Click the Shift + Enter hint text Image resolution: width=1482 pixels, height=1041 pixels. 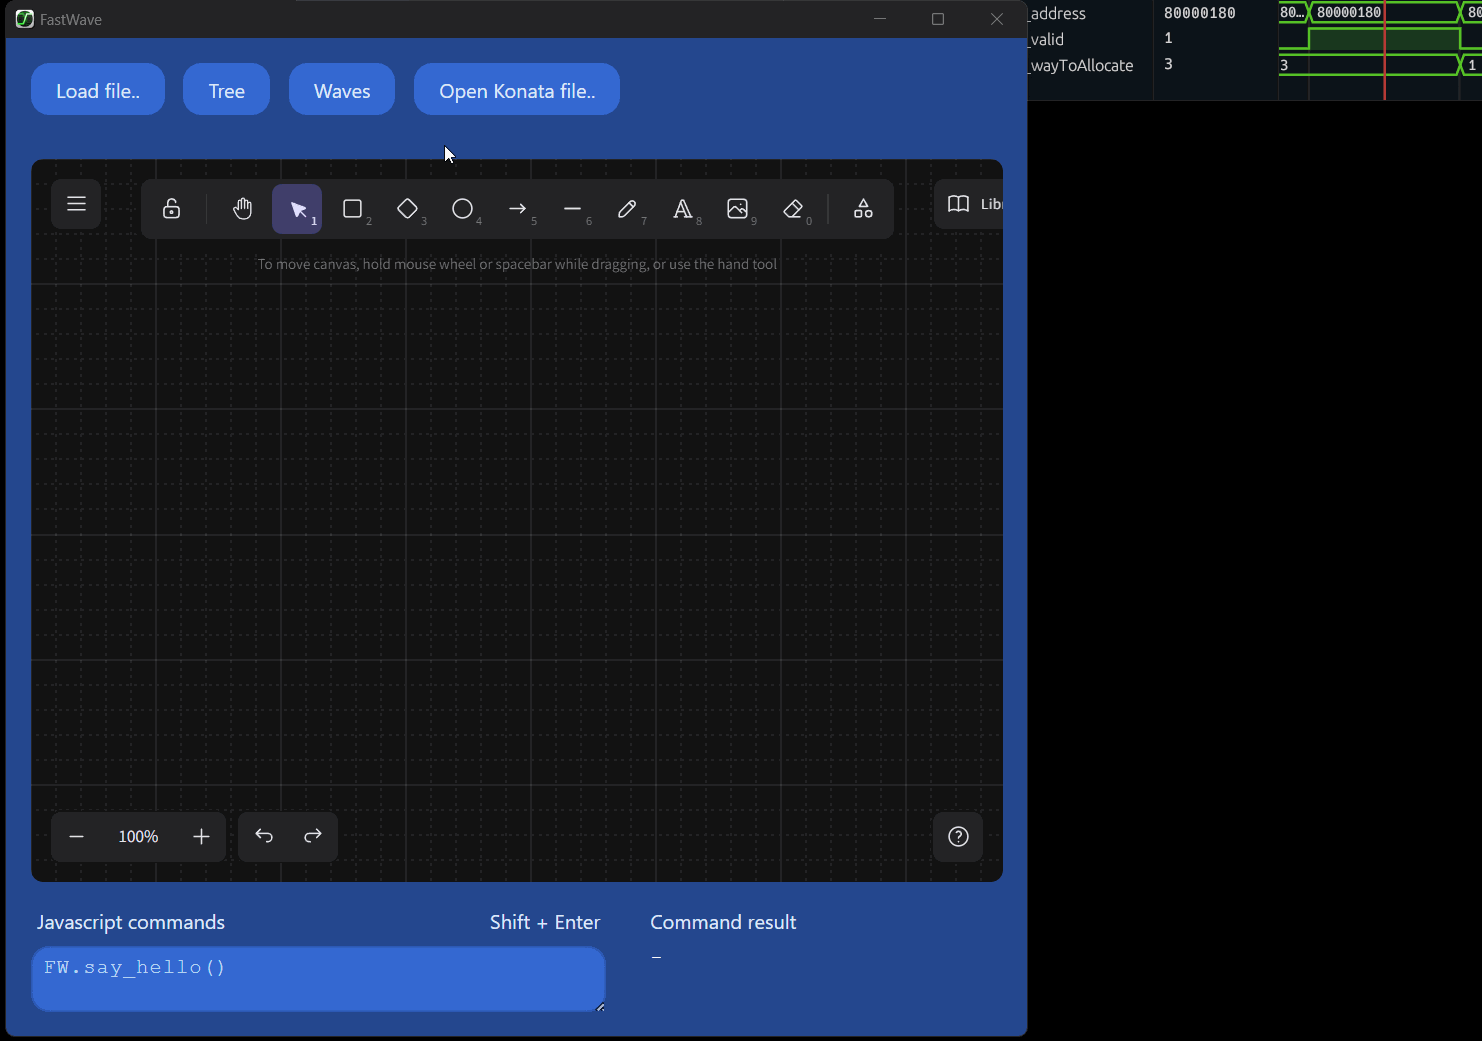point(545,922)
